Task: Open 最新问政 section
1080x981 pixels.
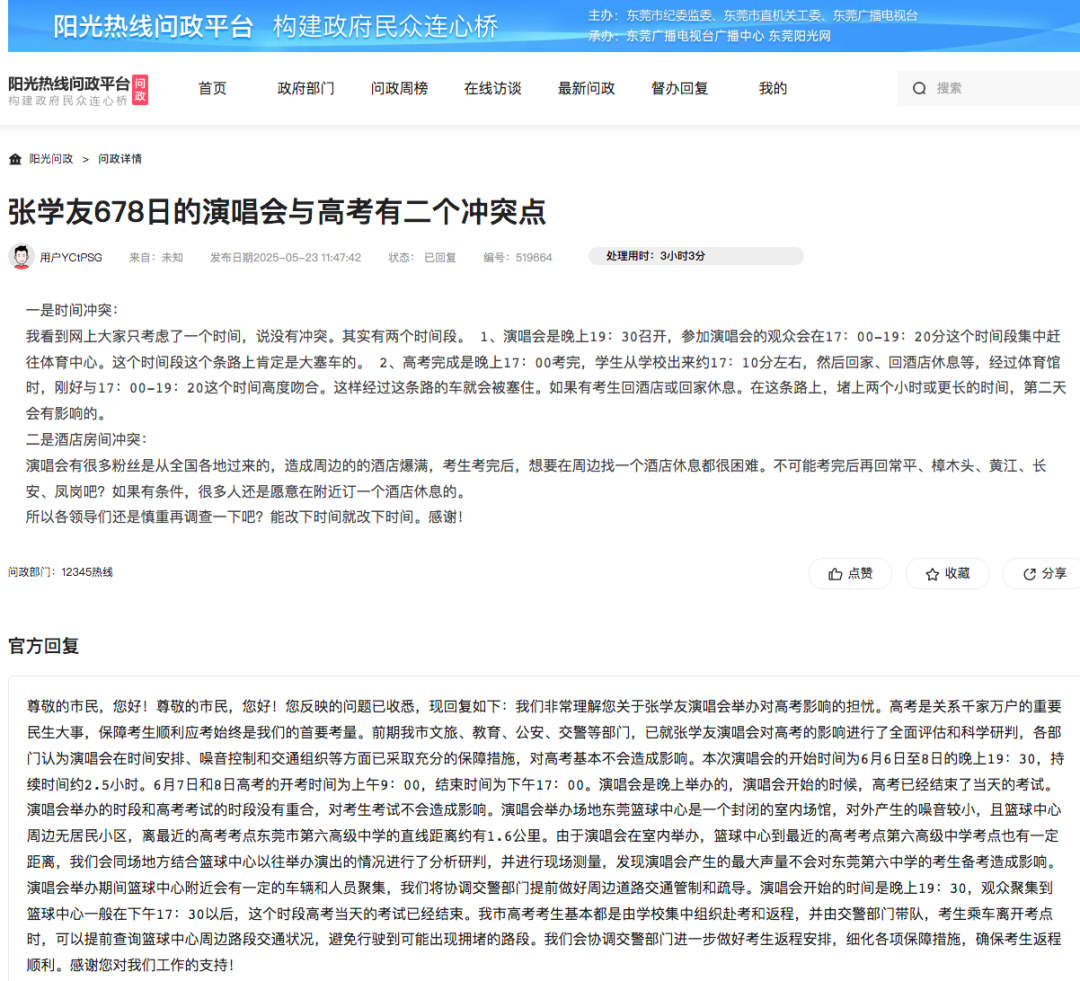Action: 586,88
